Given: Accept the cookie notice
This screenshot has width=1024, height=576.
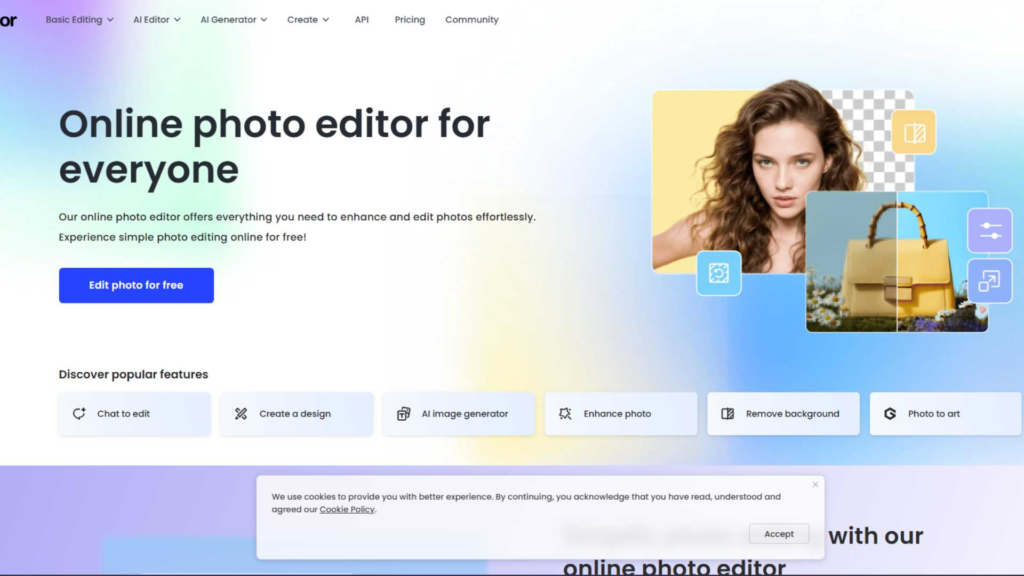Looking at the screenshot, I should [x=779, y=534].
